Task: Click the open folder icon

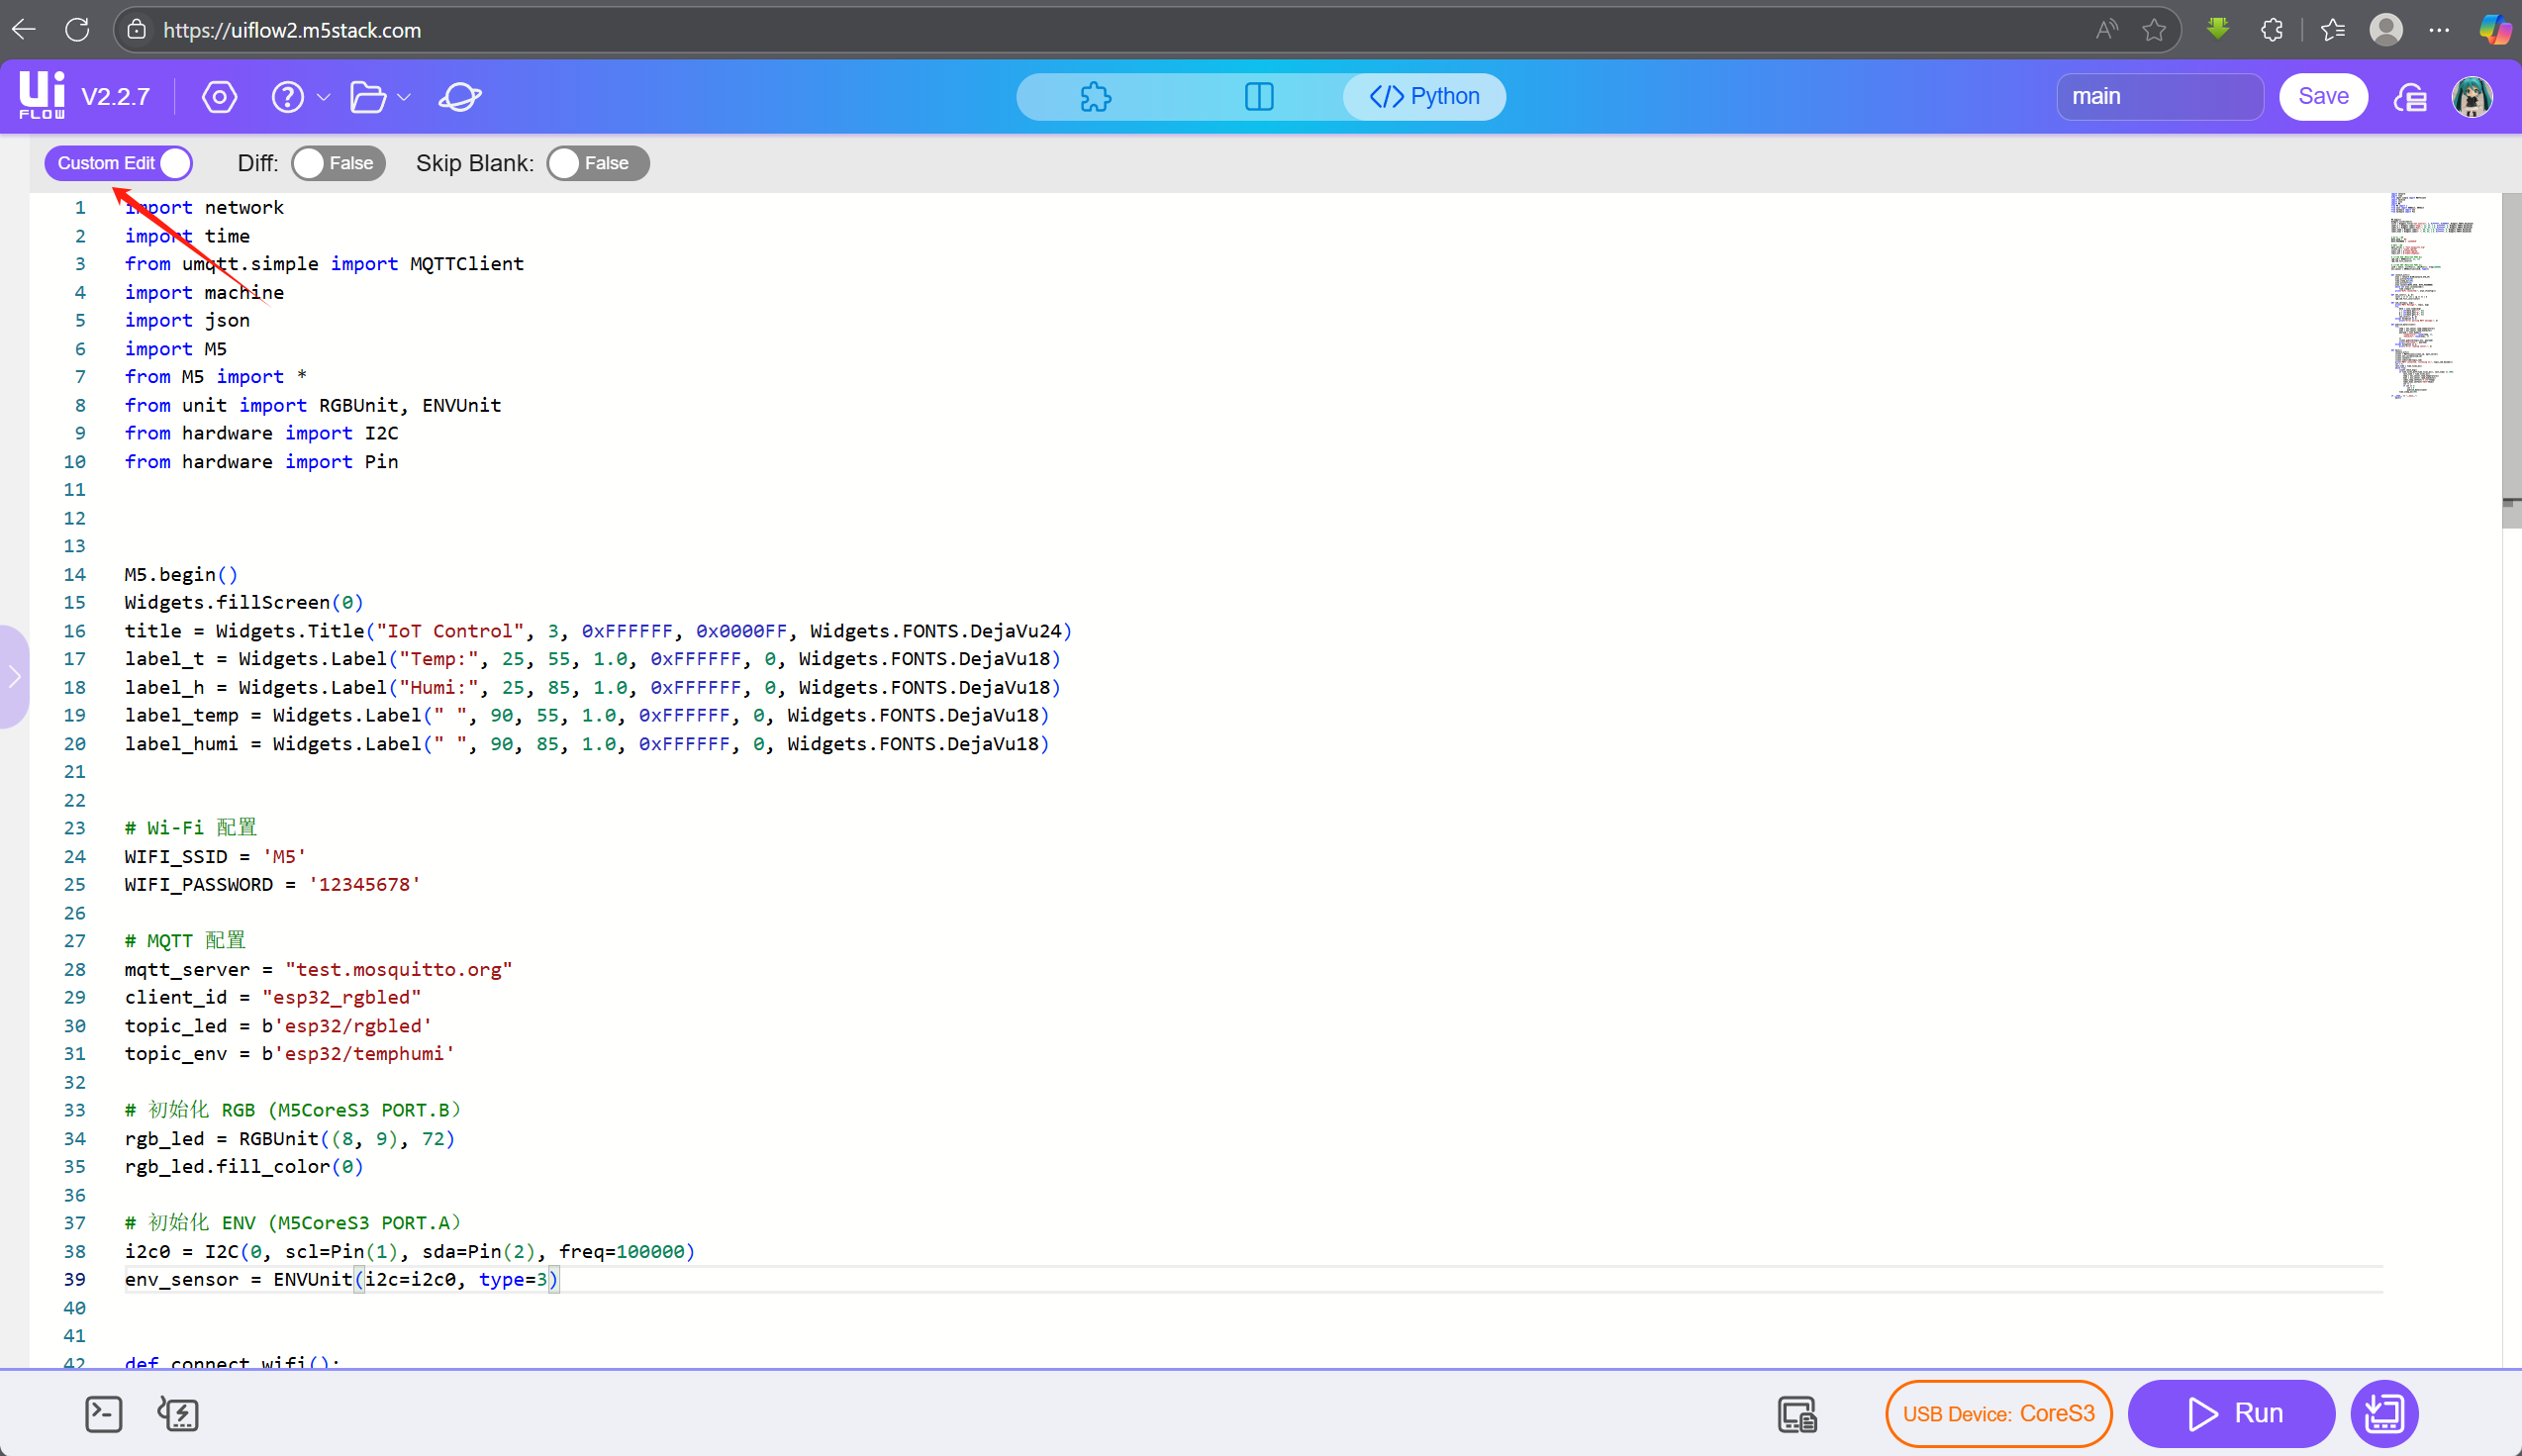Action: click(x=368, y=97)
